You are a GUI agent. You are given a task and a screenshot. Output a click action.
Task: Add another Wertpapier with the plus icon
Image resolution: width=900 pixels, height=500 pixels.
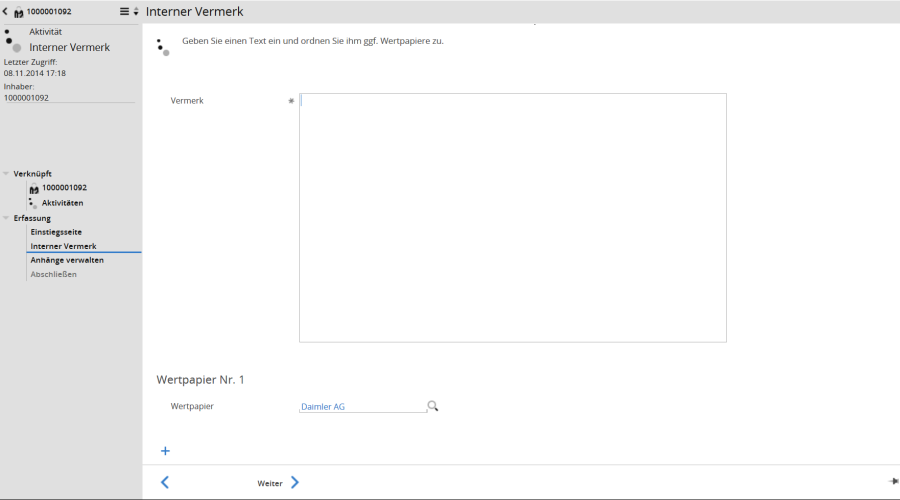click(x=165, y=451)
